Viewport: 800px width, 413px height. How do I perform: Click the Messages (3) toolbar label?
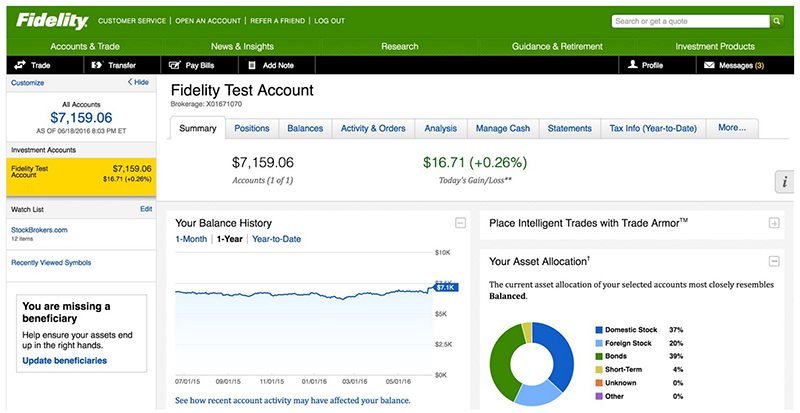coord(741,65)
